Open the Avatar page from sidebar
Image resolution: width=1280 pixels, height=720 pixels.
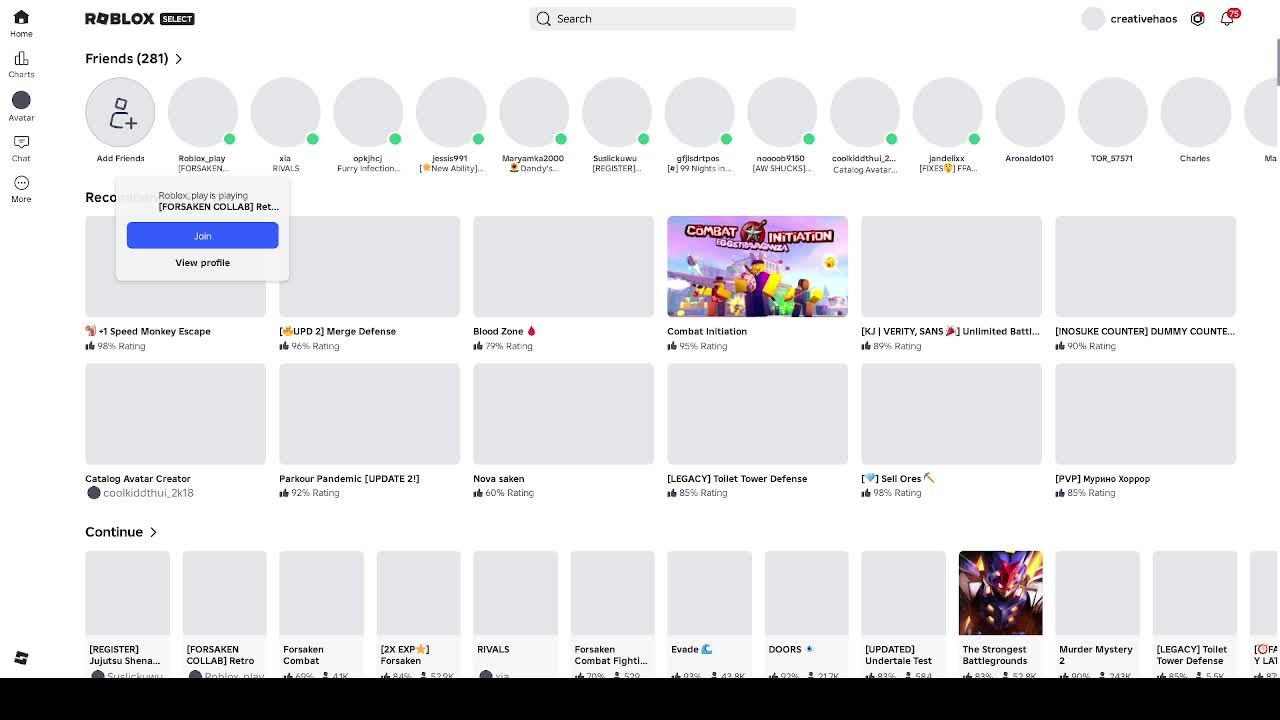(x=21, y=106)
